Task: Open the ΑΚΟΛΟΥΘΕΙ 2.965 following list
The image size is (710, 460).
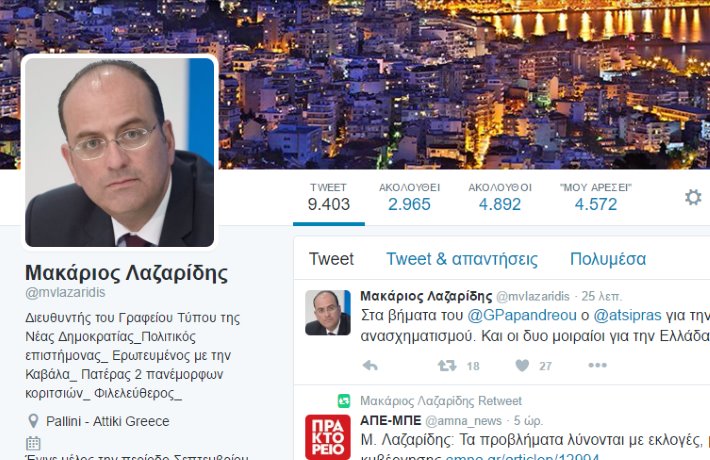Action: 409,198
